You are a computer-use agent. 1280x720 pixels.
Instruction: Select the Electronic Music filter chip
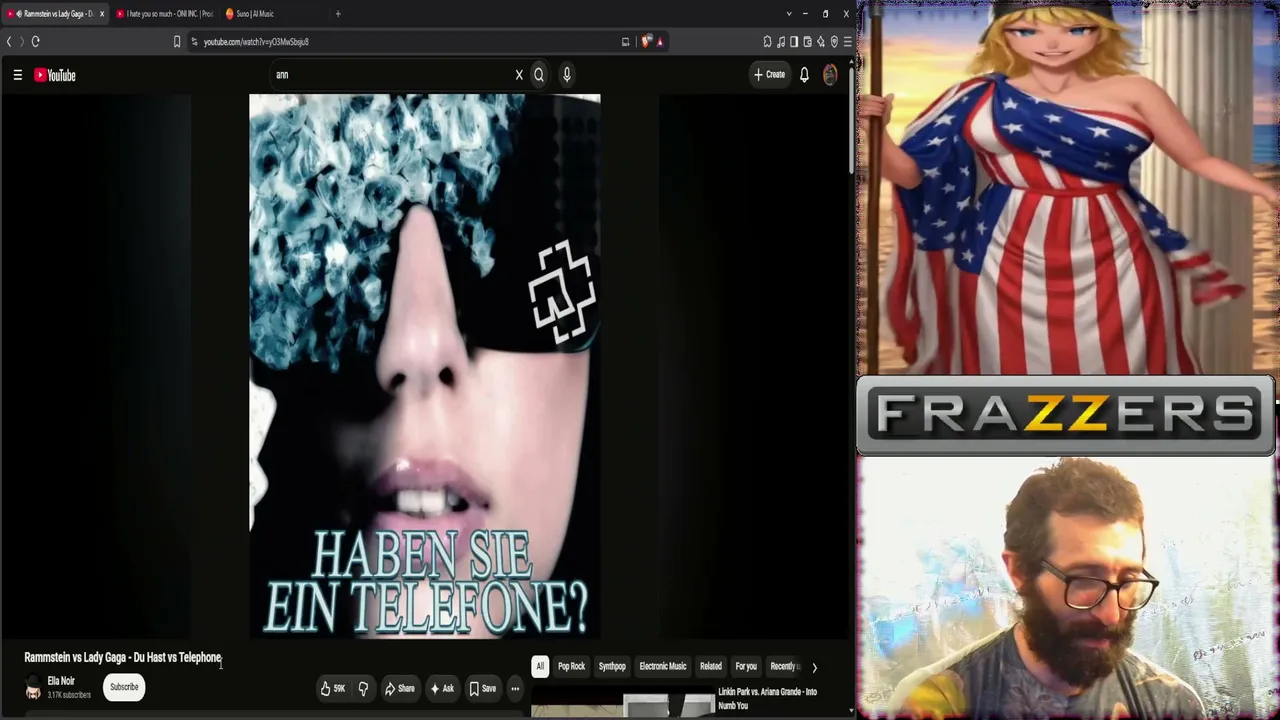pyautogui.click(x=663, y=666)
